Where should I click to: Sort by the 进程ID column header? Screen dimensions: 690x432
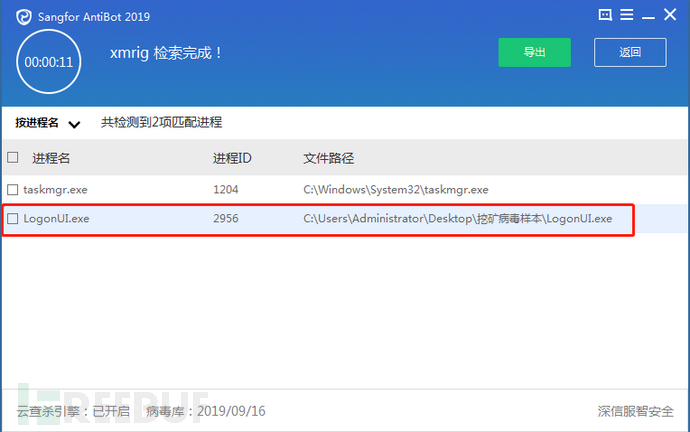coord(232,158)
